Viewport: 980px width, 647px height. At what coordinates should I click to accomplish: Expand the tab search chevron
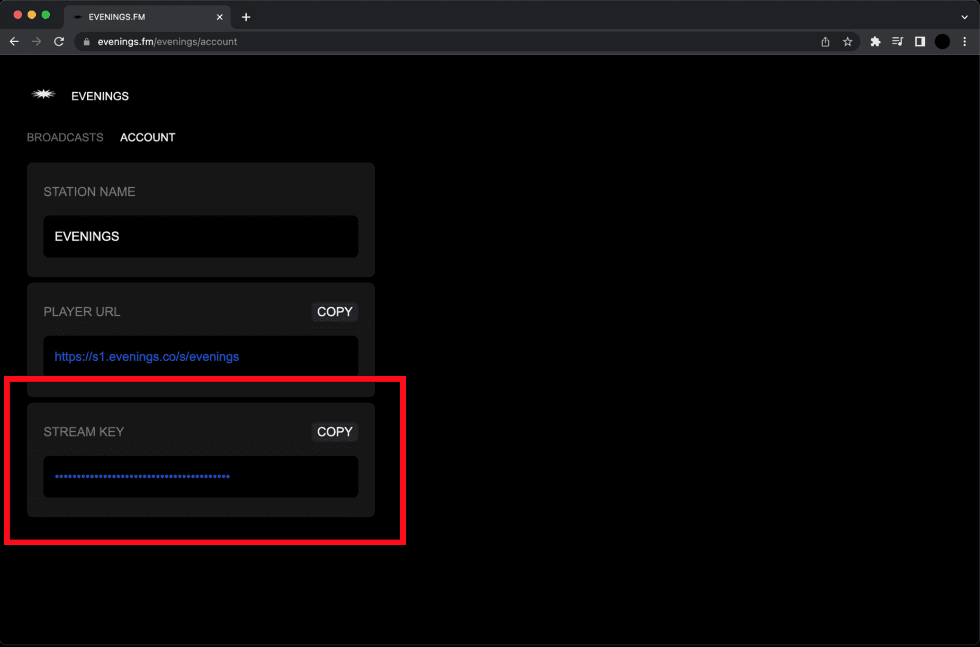click(964, 17)
